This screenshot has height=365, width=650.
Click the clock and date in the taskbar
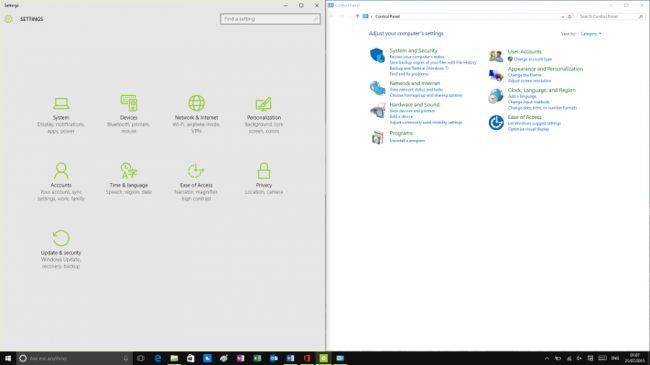pyautogui.click(x=634, y=358)
